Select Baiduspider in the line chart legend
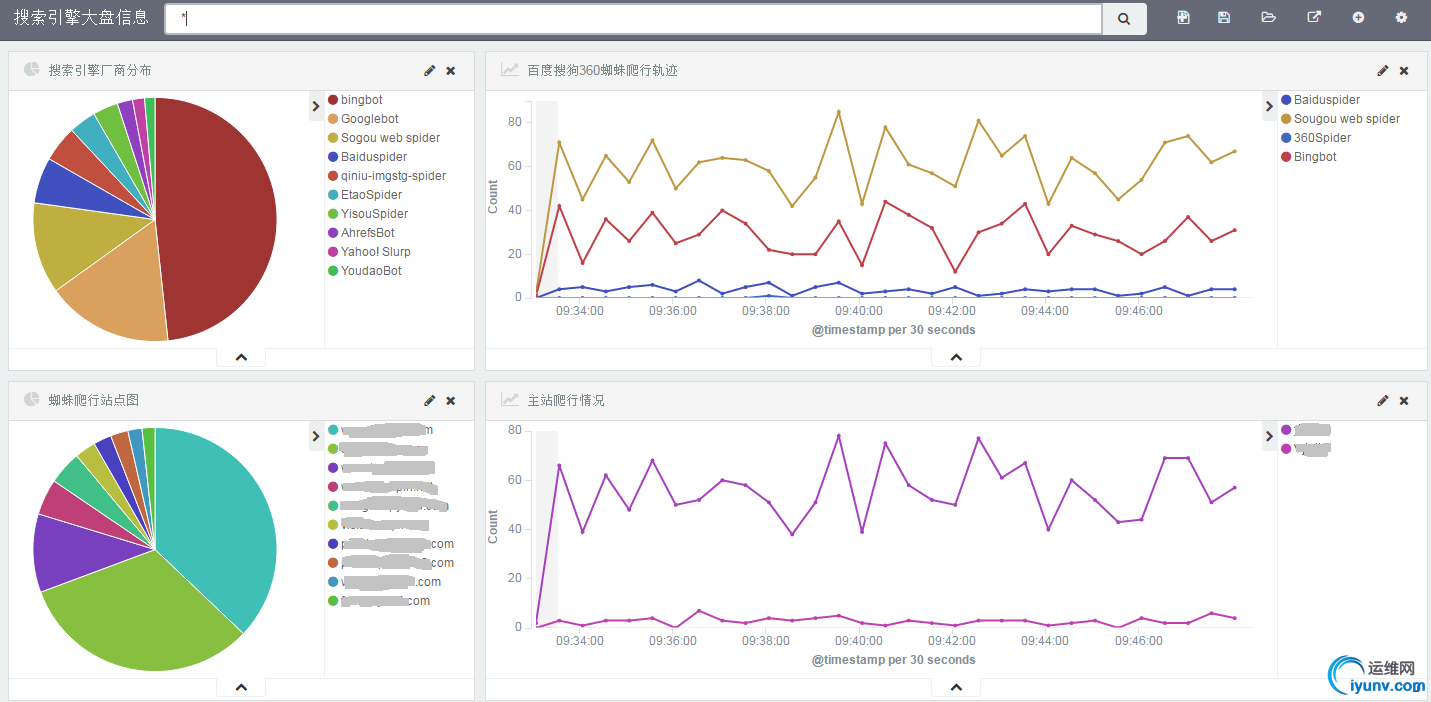This screenshot has height=702, width=1431. [x=1327, y=100]
